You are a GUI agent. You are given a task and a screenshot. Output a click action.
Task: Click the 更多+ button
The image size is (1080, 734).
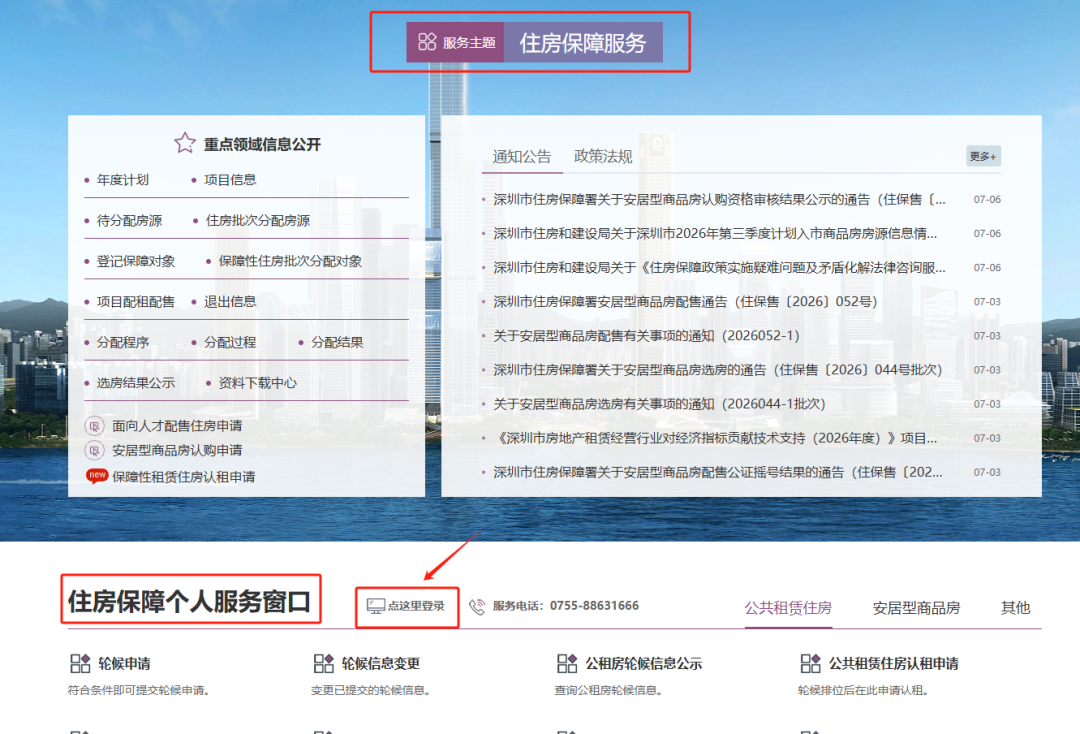pos(983,156)
